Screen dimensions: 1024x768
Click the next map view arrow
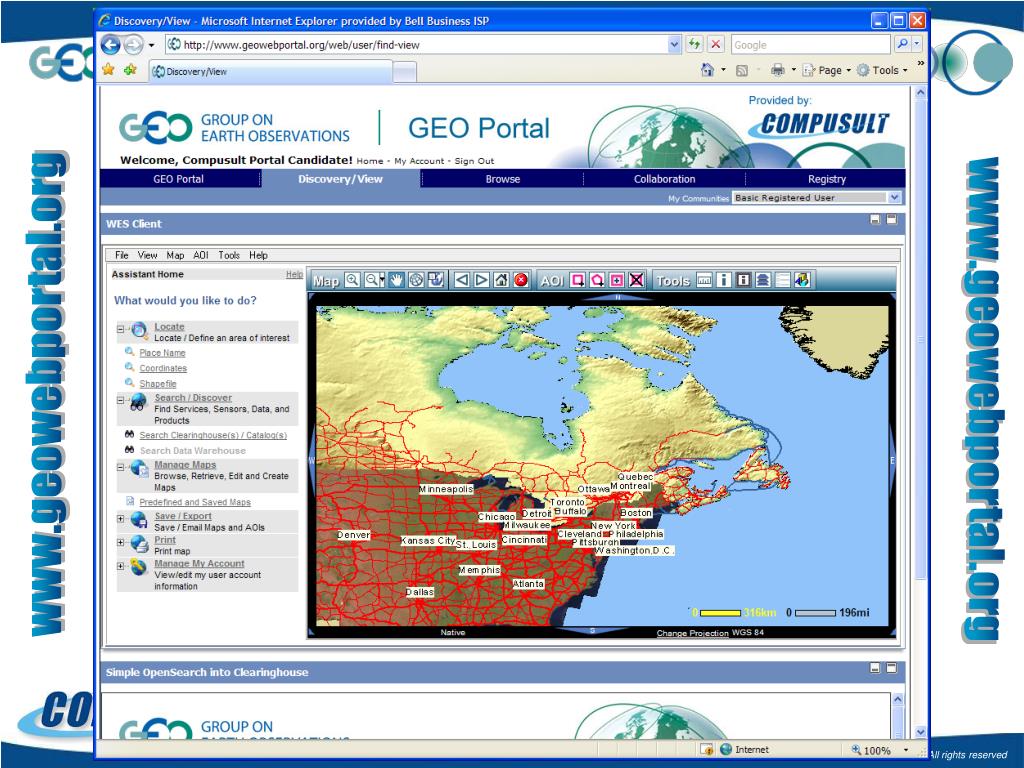click(481, 280)
